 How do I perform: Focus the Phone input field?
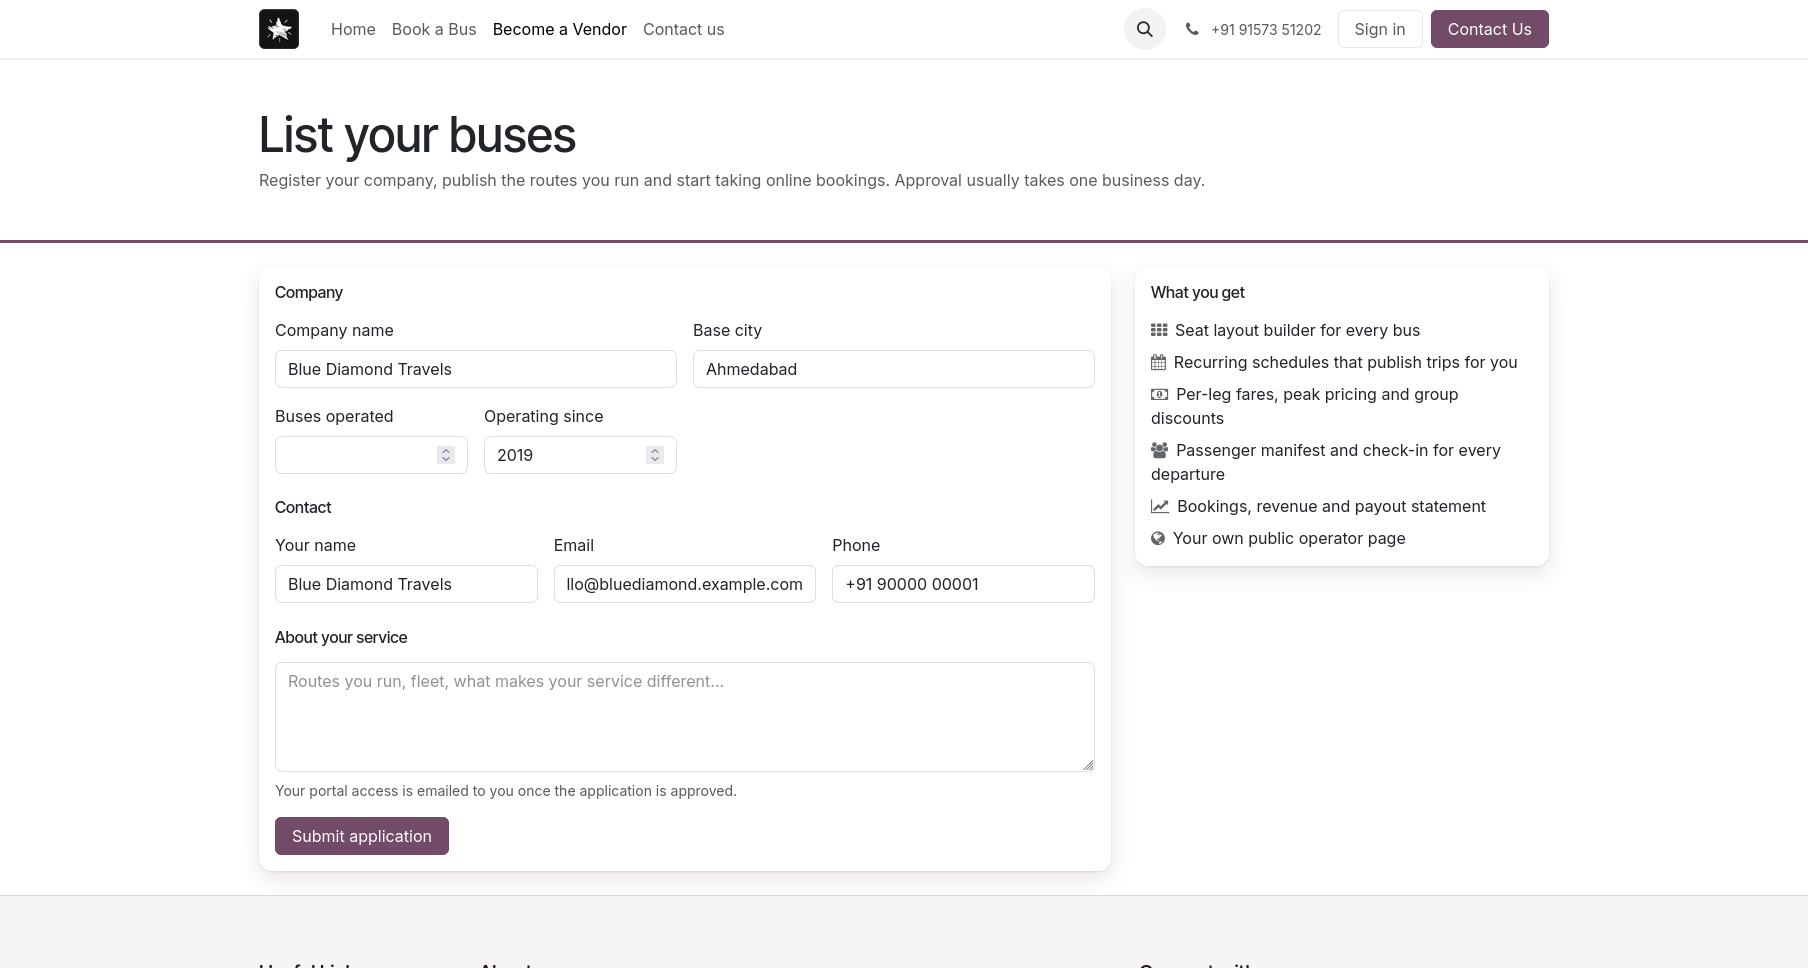[x=963, y=584]
